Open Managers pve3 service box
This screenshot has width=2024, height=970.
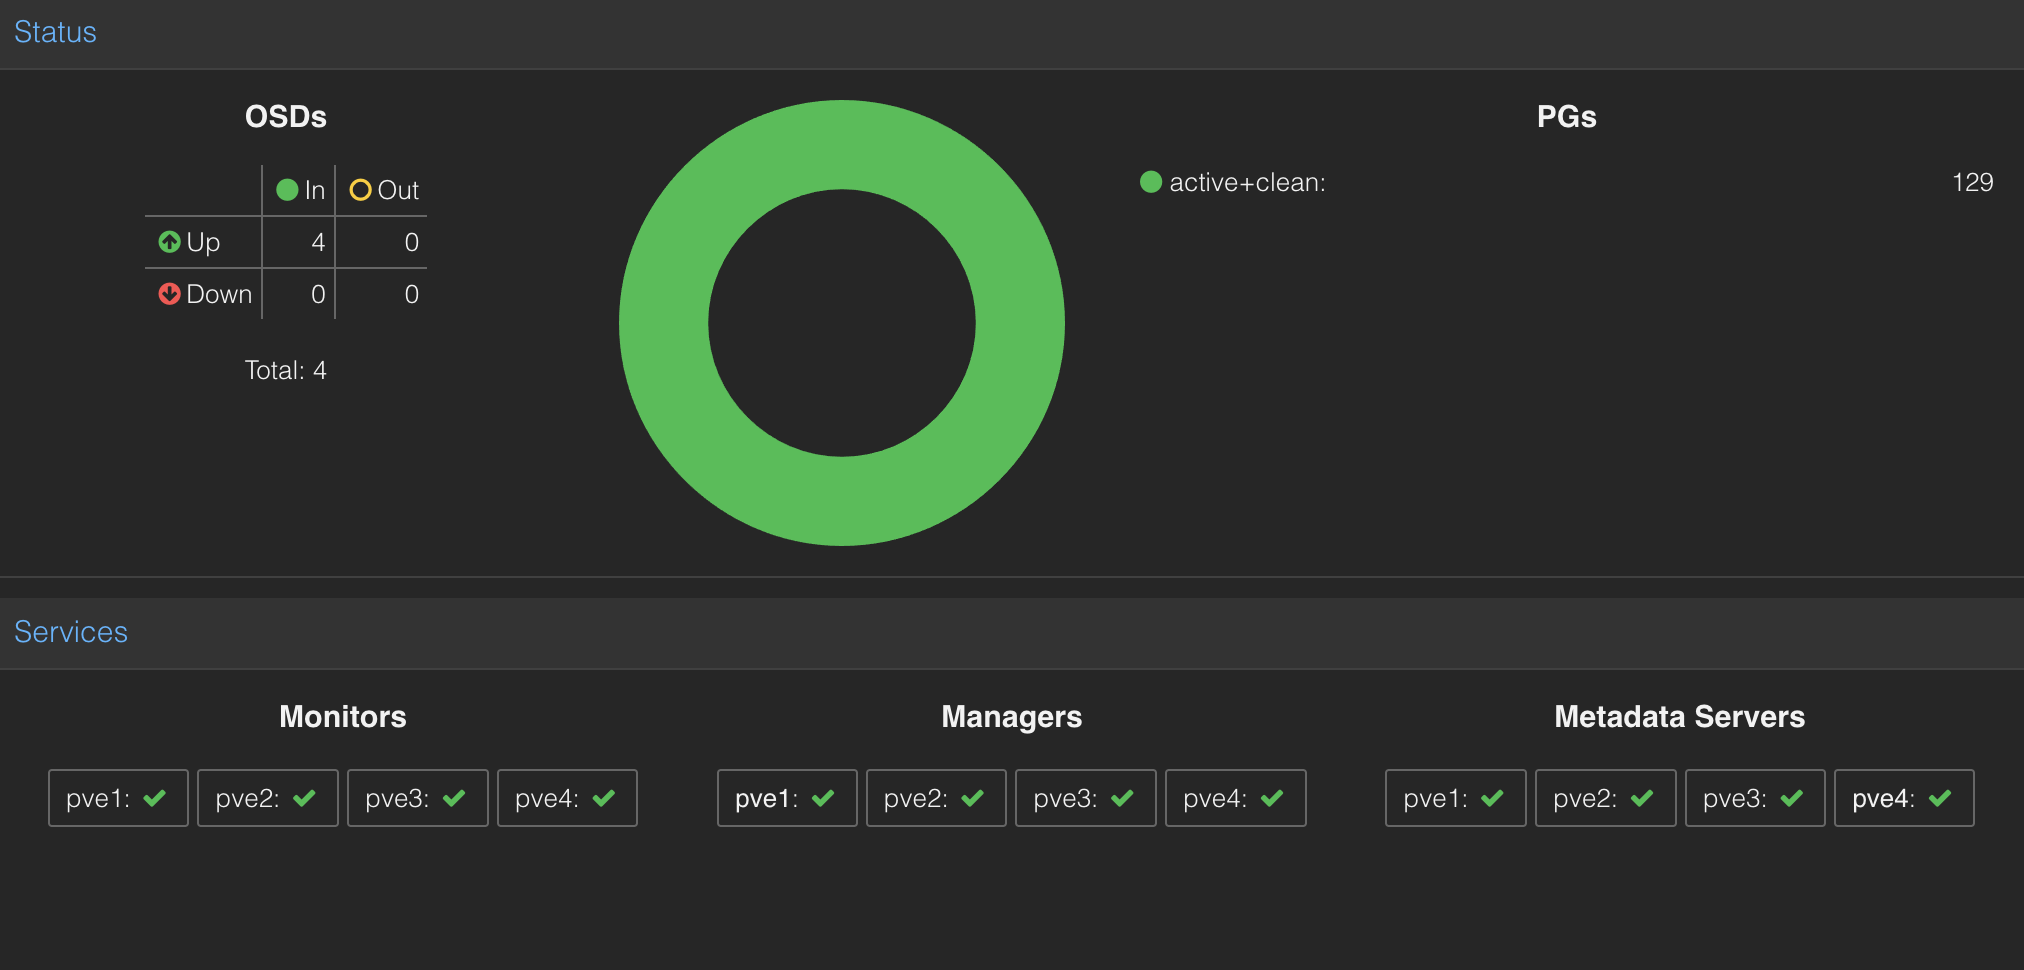point(1086,798)
